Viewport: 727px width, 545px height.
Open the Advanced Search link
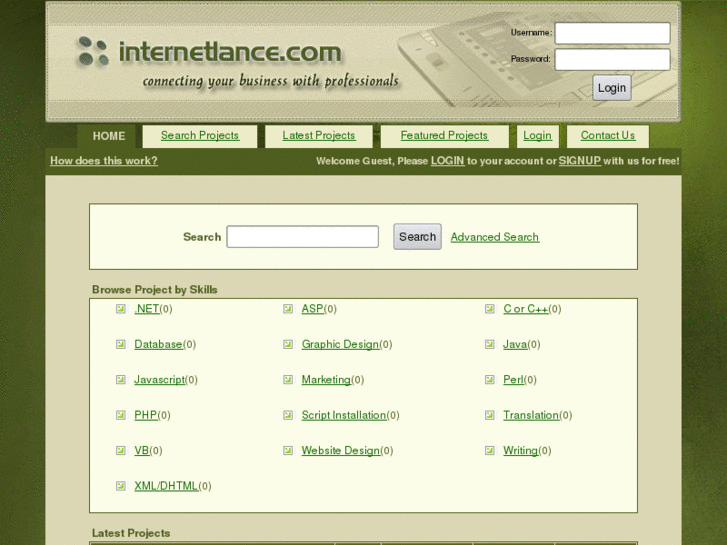pyautogui.click(x=495, y=237)
